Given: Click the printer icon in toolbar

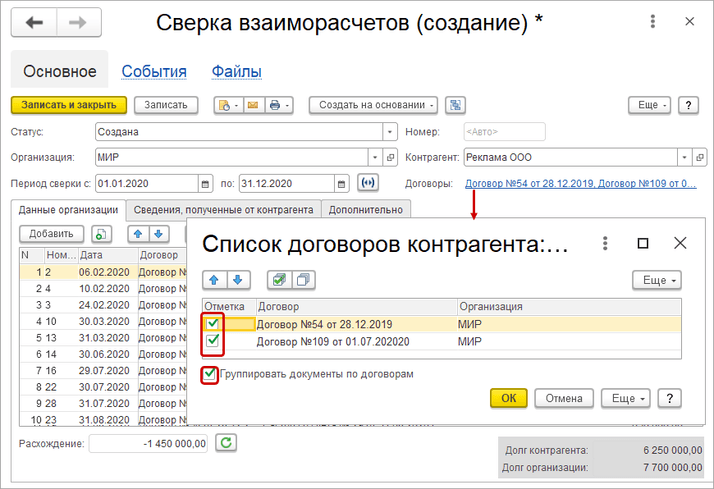Looking at the screenshot, I should [274, 105].
